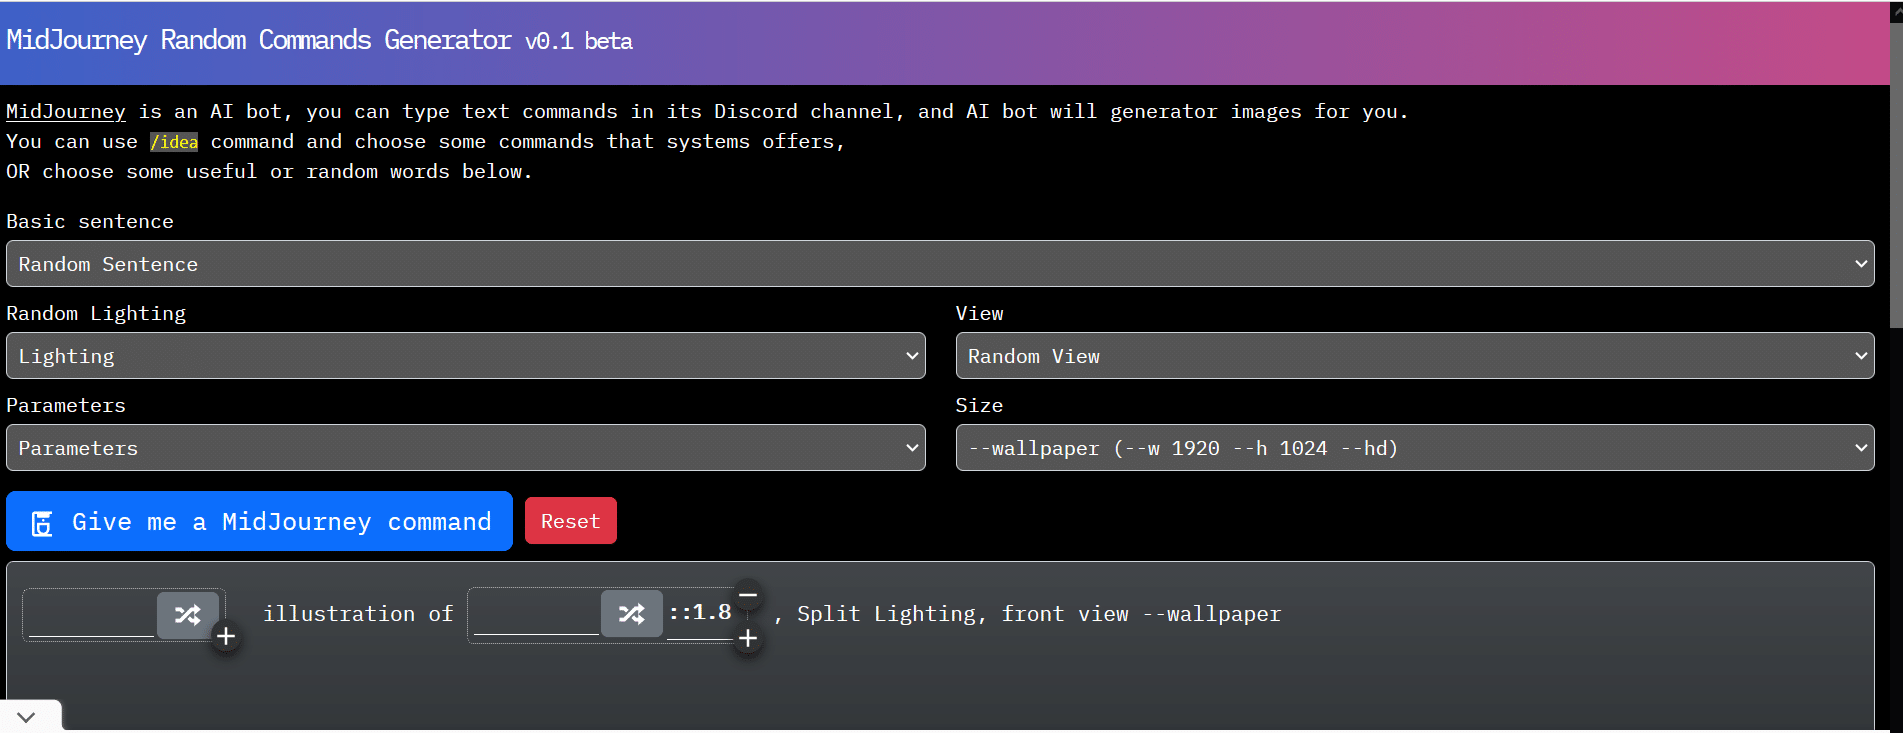Click the first blank word input field
Viewport: 1903px width, 733px height.
pos(91,614)
